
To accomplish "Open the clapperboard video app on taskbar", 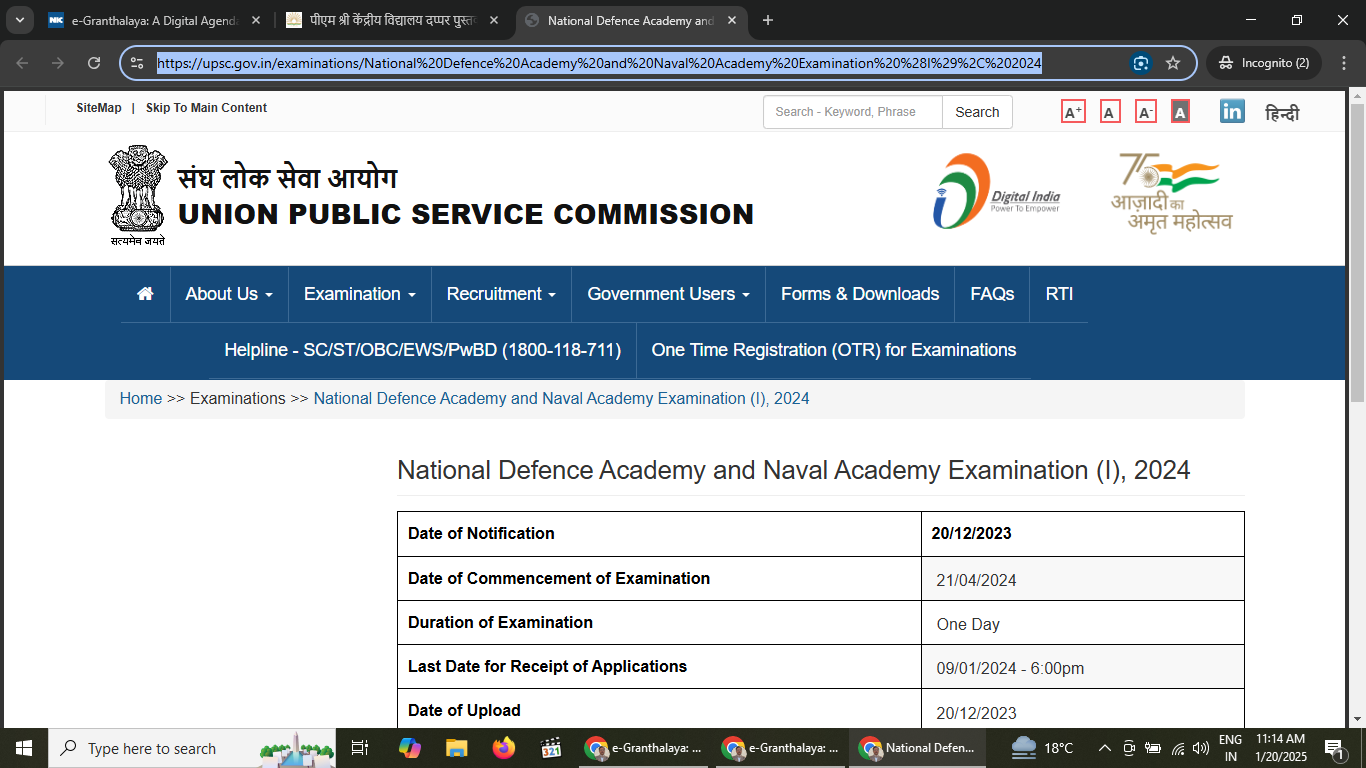I will [x=551, y=748].
